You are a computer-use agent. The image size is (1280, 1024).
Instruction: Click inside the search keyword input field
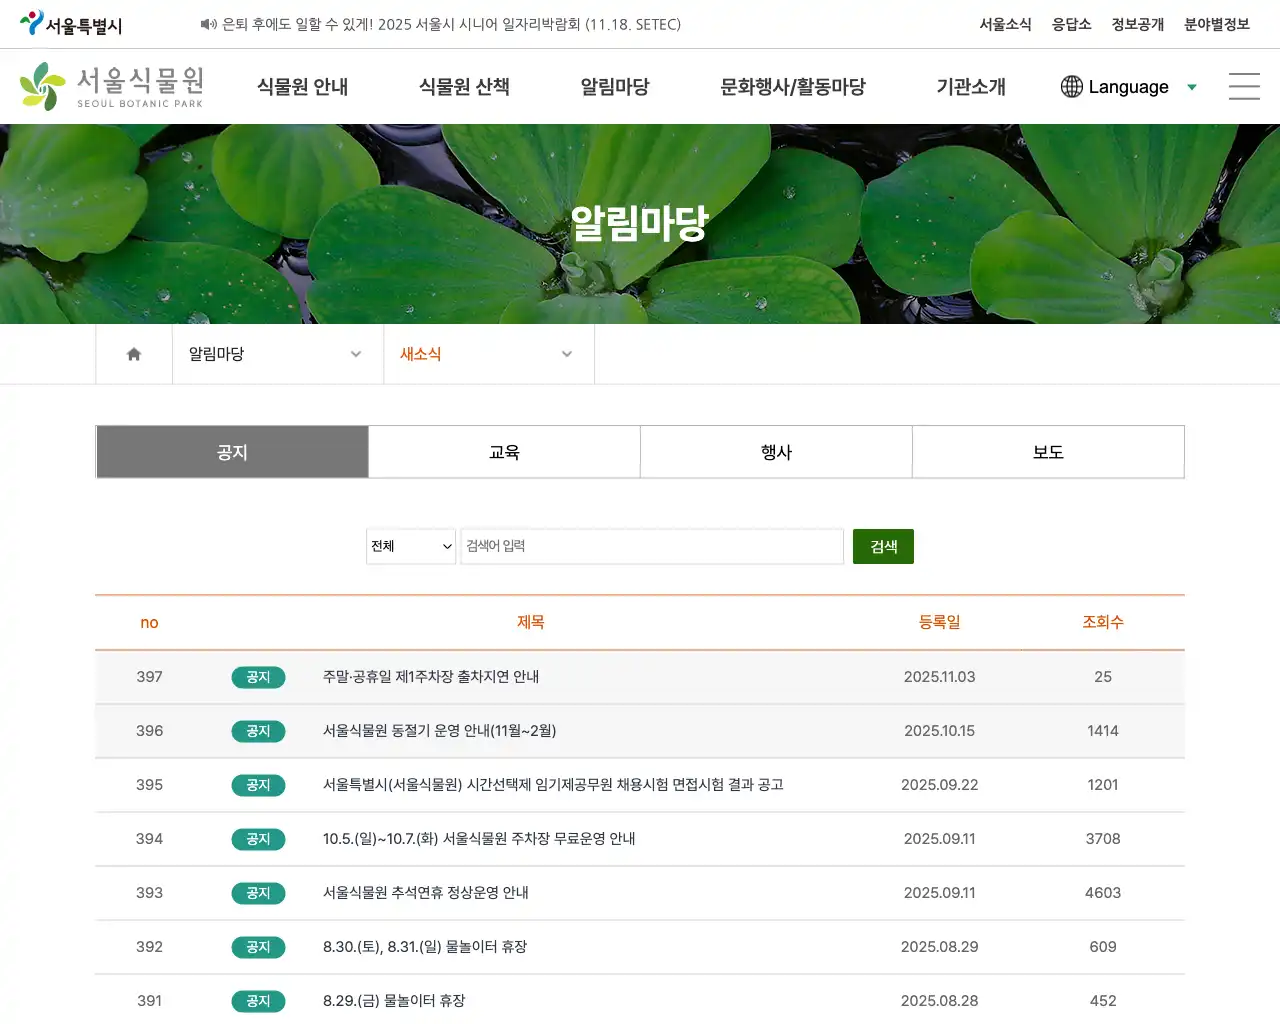652,546
